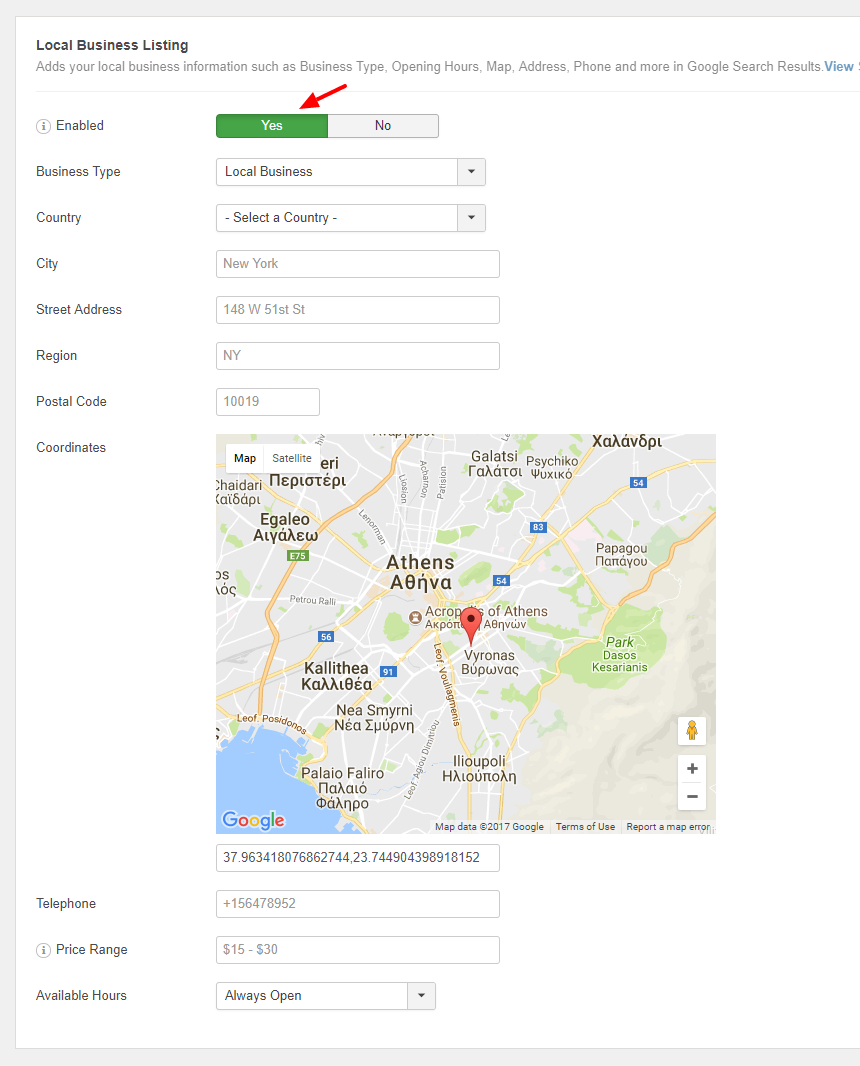
Task: Click the Egaleo label on map
Action: pos(286,528)
